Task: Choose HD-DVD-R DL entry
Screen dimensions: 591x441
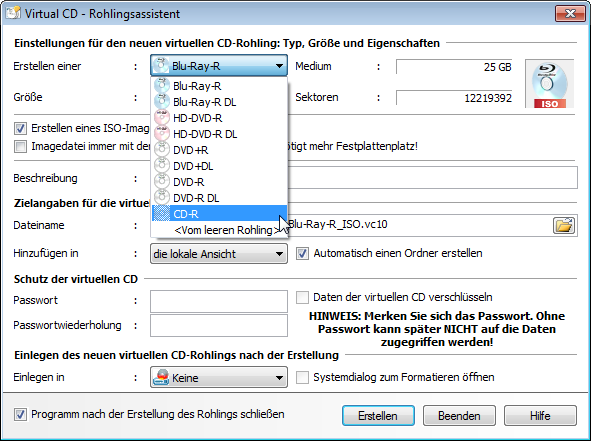Action: pos(219,134)
